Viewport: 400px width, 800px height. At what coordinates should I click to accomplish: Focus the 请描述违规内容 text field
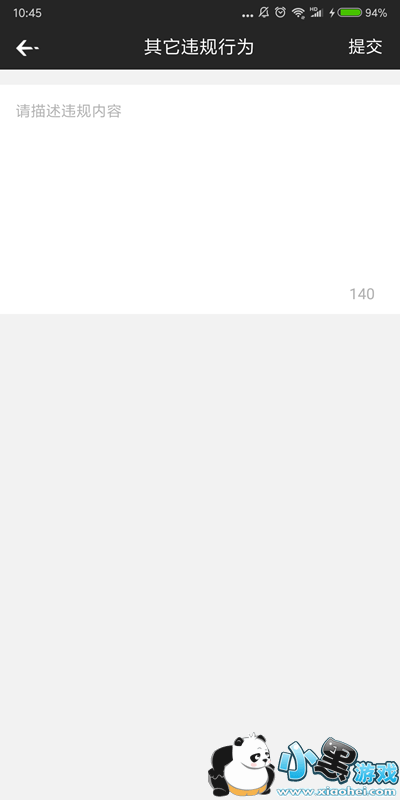200,199
